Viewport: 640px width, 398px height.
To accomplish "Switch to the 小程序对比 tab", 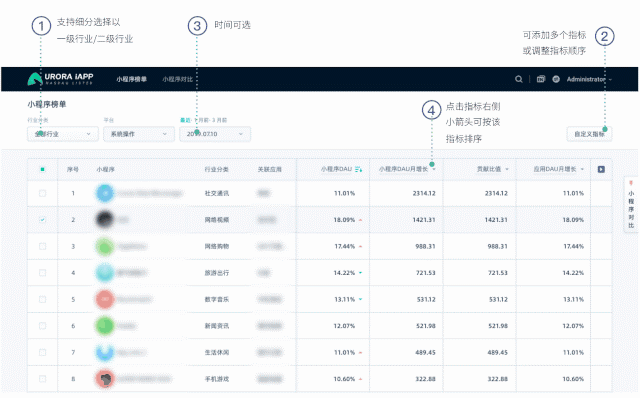I will [x=178, y=79].
